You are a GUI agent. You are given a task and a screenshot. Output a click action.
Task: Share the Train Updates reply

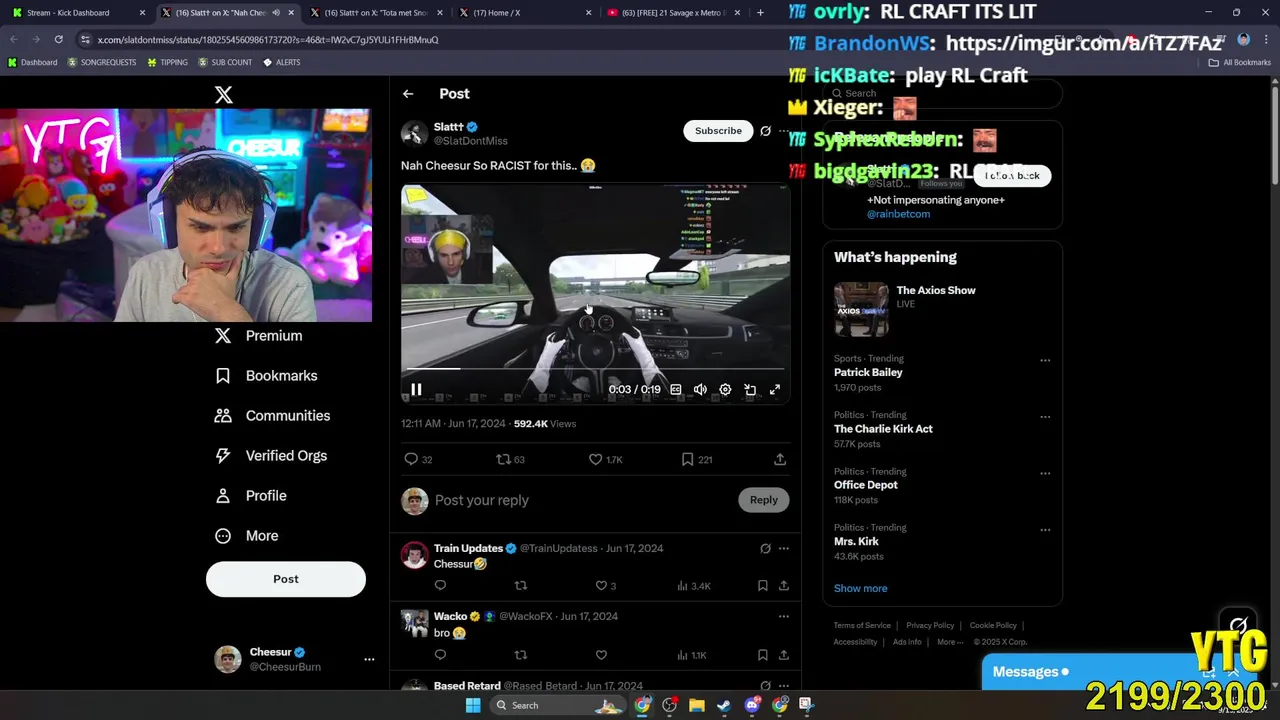coord(784,586)
